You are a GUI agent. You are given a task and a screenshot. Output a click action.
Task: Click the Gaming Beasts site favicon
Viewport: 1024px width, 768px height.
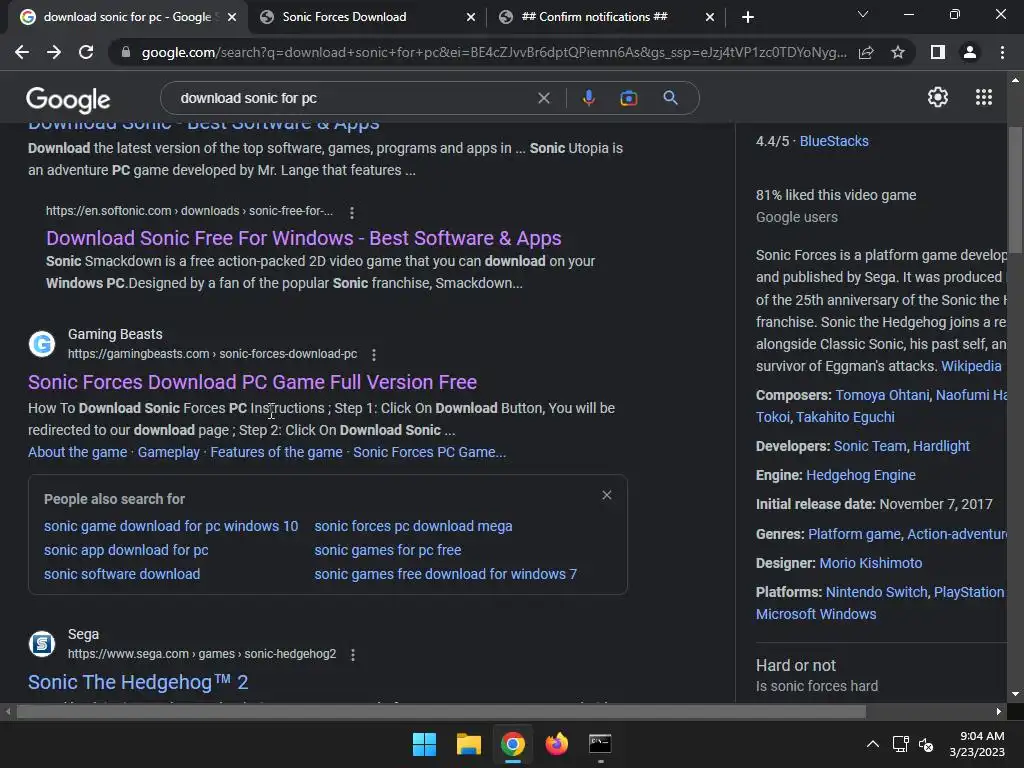[42, 344]
